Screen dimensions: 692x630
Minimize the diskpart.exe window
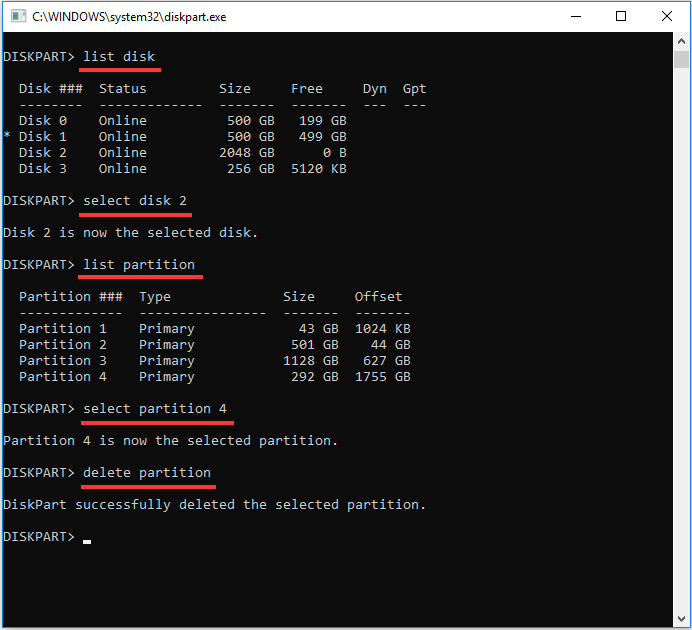tap(575, 16)
